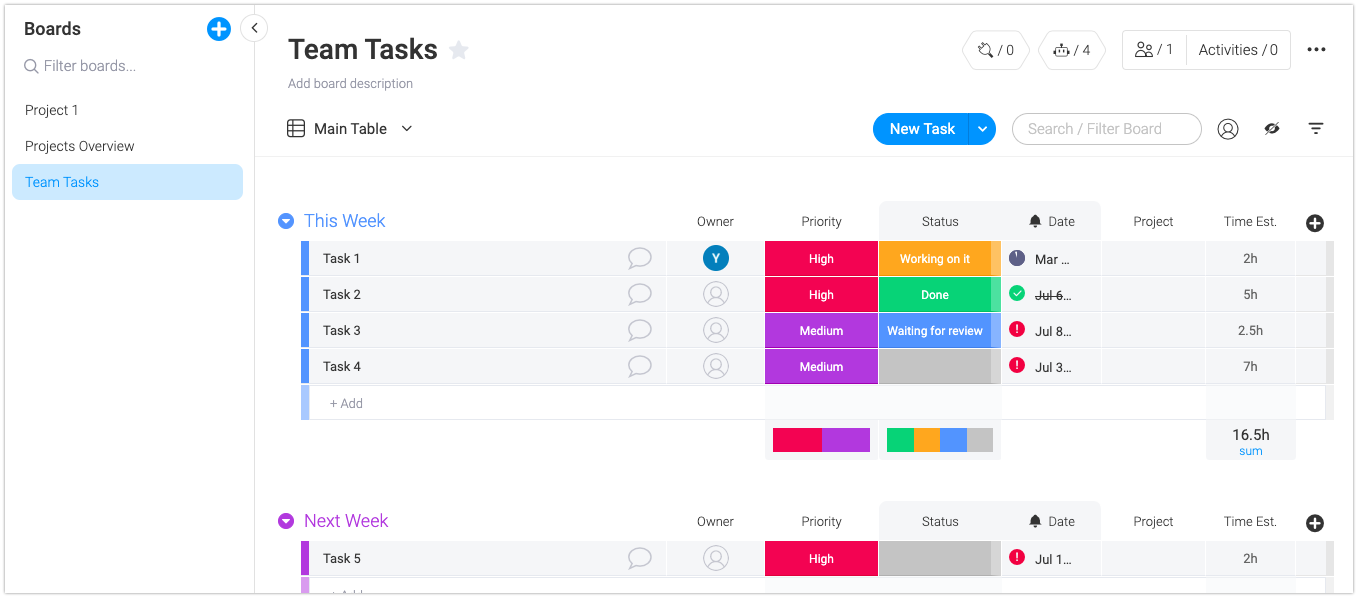The width and height of the screenshot is (1358, 598).
Task: Open the Activities log button
Action: 1238,50
